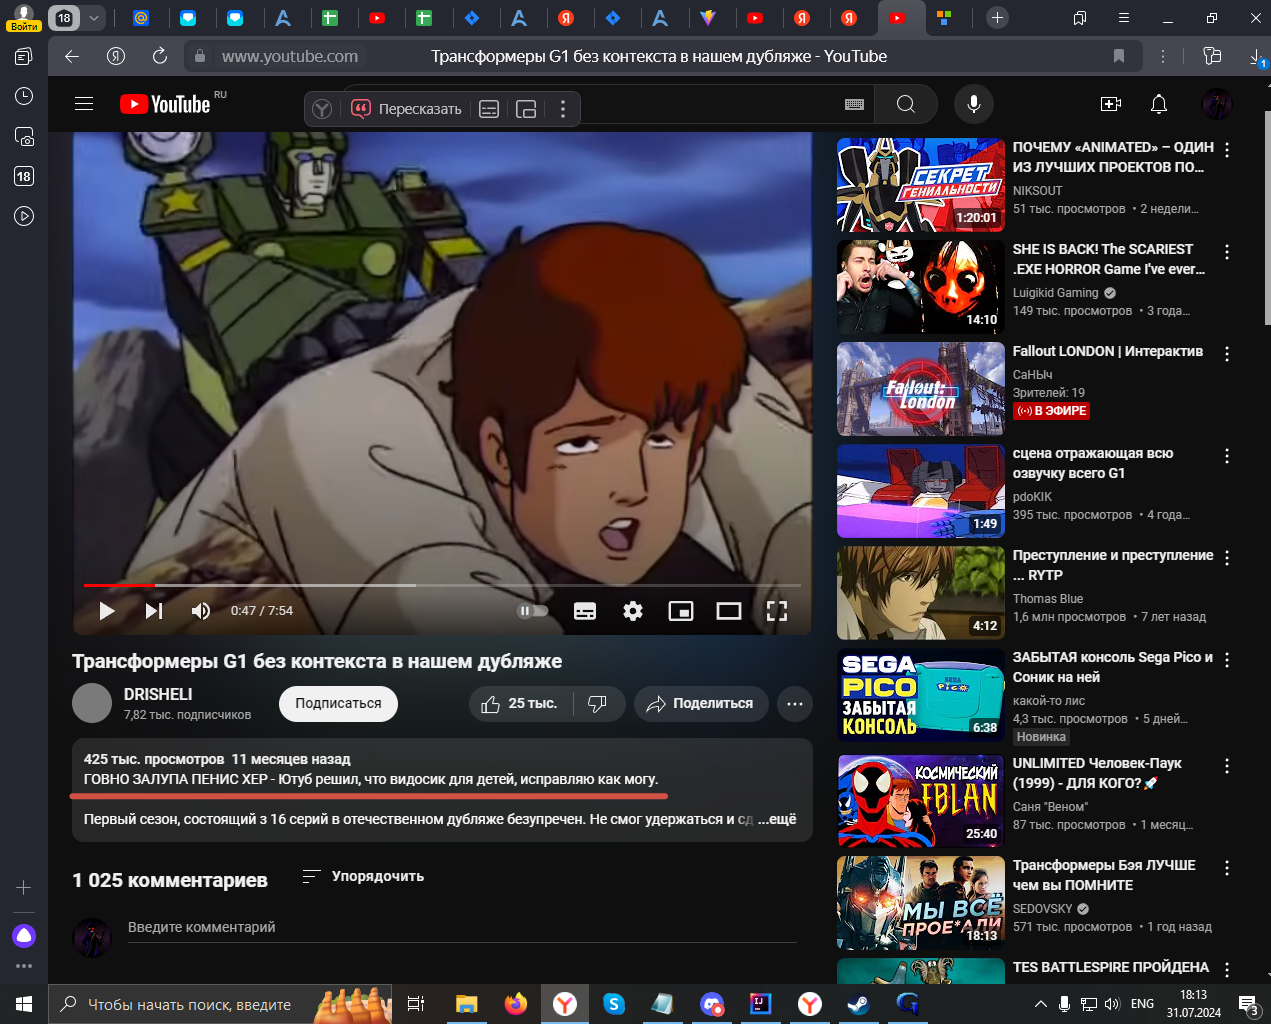The image size is (1271, 1024).
Task: Open the YouTube hamburger guide menu
Action: (x=84, y=104)
